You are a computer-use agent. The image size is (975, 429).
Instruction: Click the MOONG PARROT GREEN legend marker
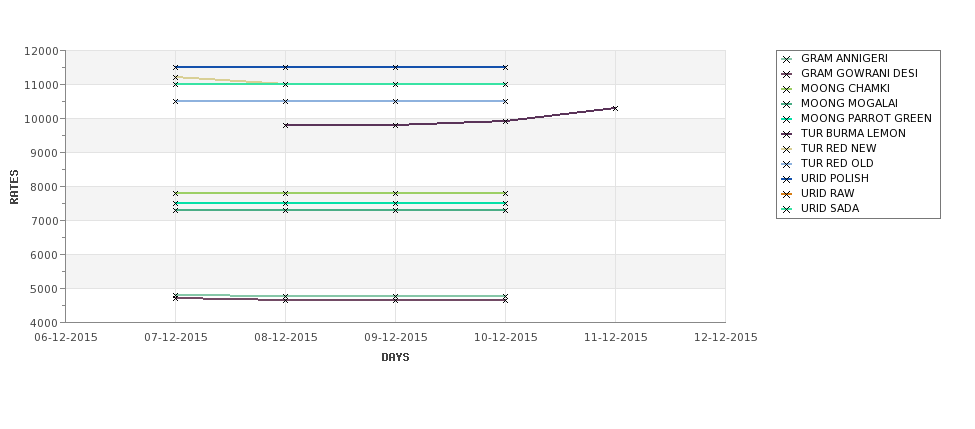coord(787,119)
